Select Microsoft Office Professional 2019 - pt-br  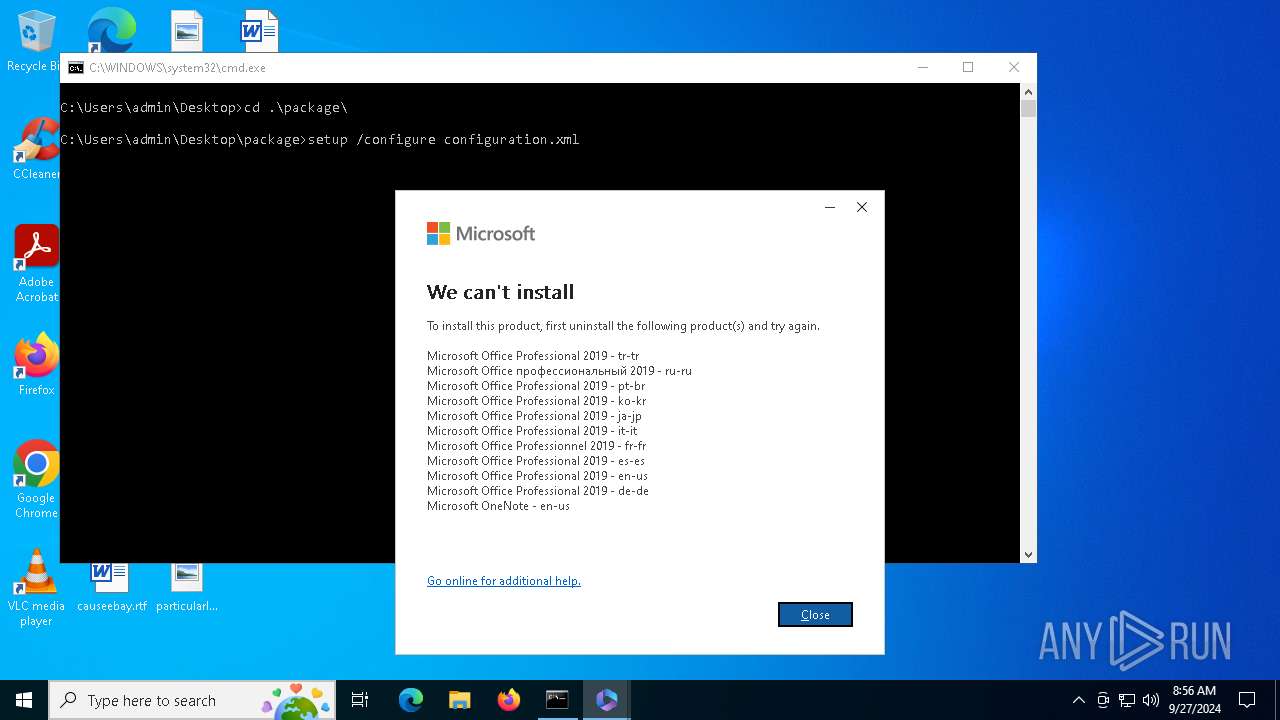point(536,386)
